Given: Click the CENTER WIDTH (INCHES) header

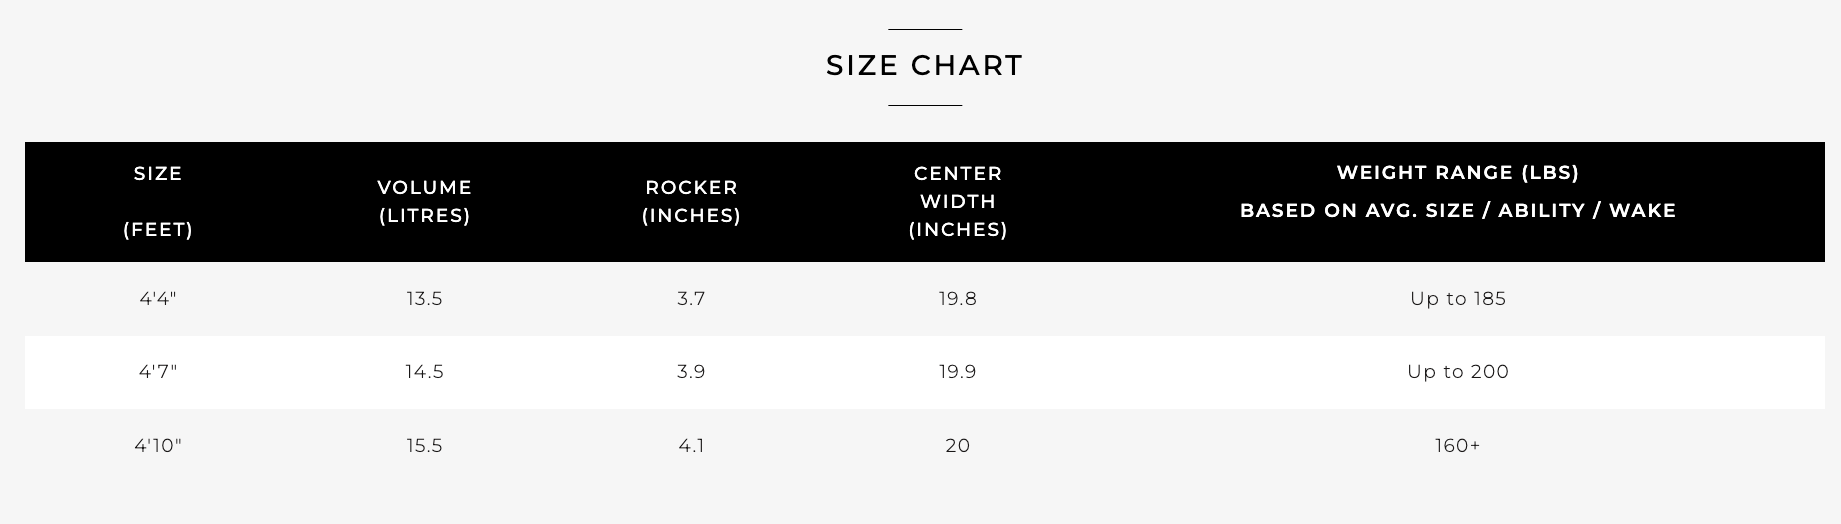Looking at the screenshot, I should click(x=958, y=201).
